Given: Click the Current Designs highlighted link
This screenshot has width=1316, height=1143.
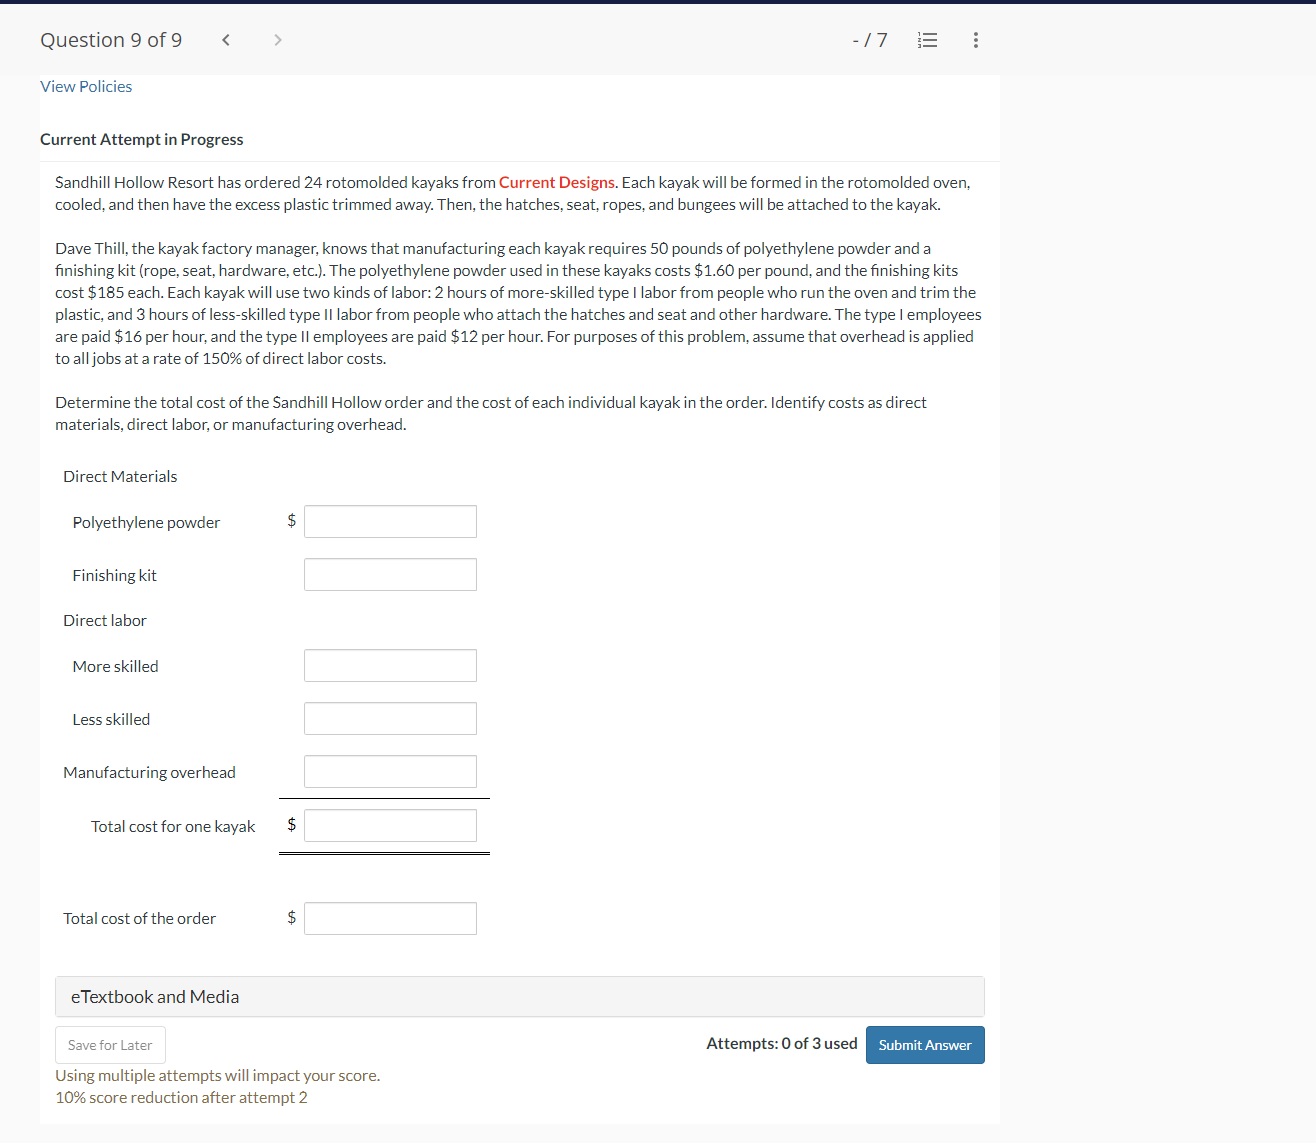Looking at the screenshot, I should pos(557,182).
